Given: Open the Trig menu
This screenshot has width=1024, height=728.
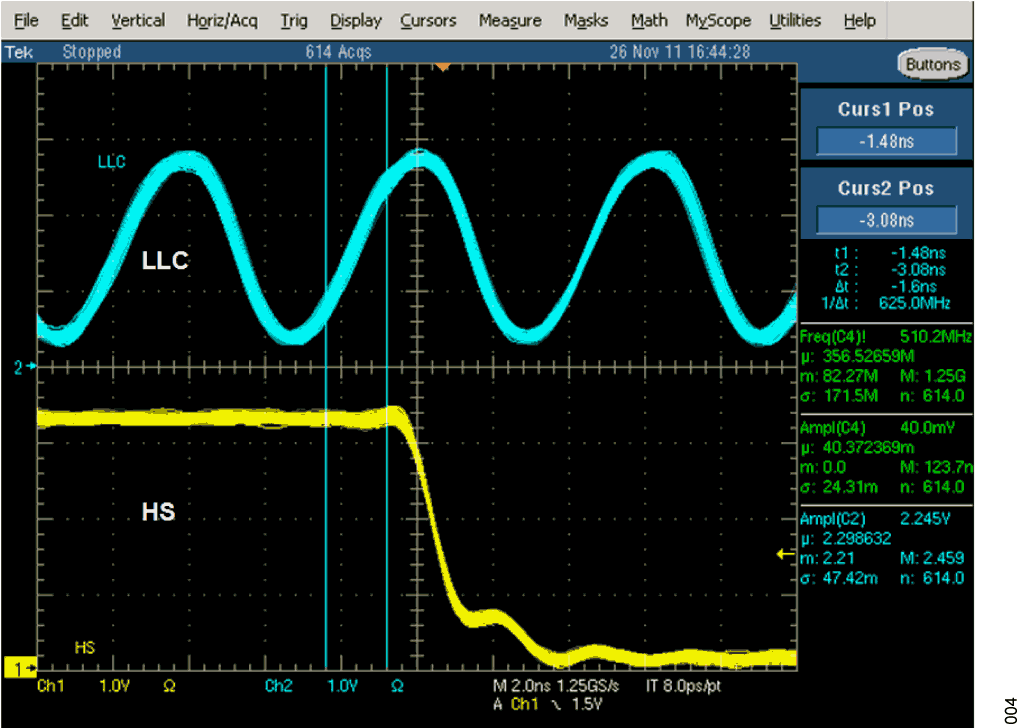Looking at the screenshot, I should (x=294, y=20).
